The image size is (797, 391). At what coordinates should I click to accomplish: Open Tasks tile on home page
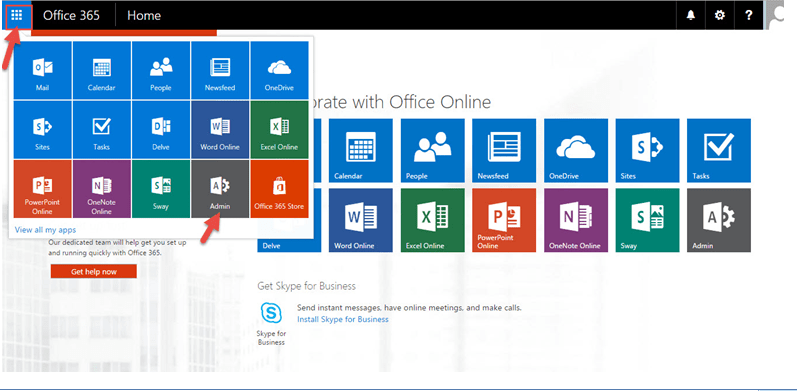(x=719, y=151)
